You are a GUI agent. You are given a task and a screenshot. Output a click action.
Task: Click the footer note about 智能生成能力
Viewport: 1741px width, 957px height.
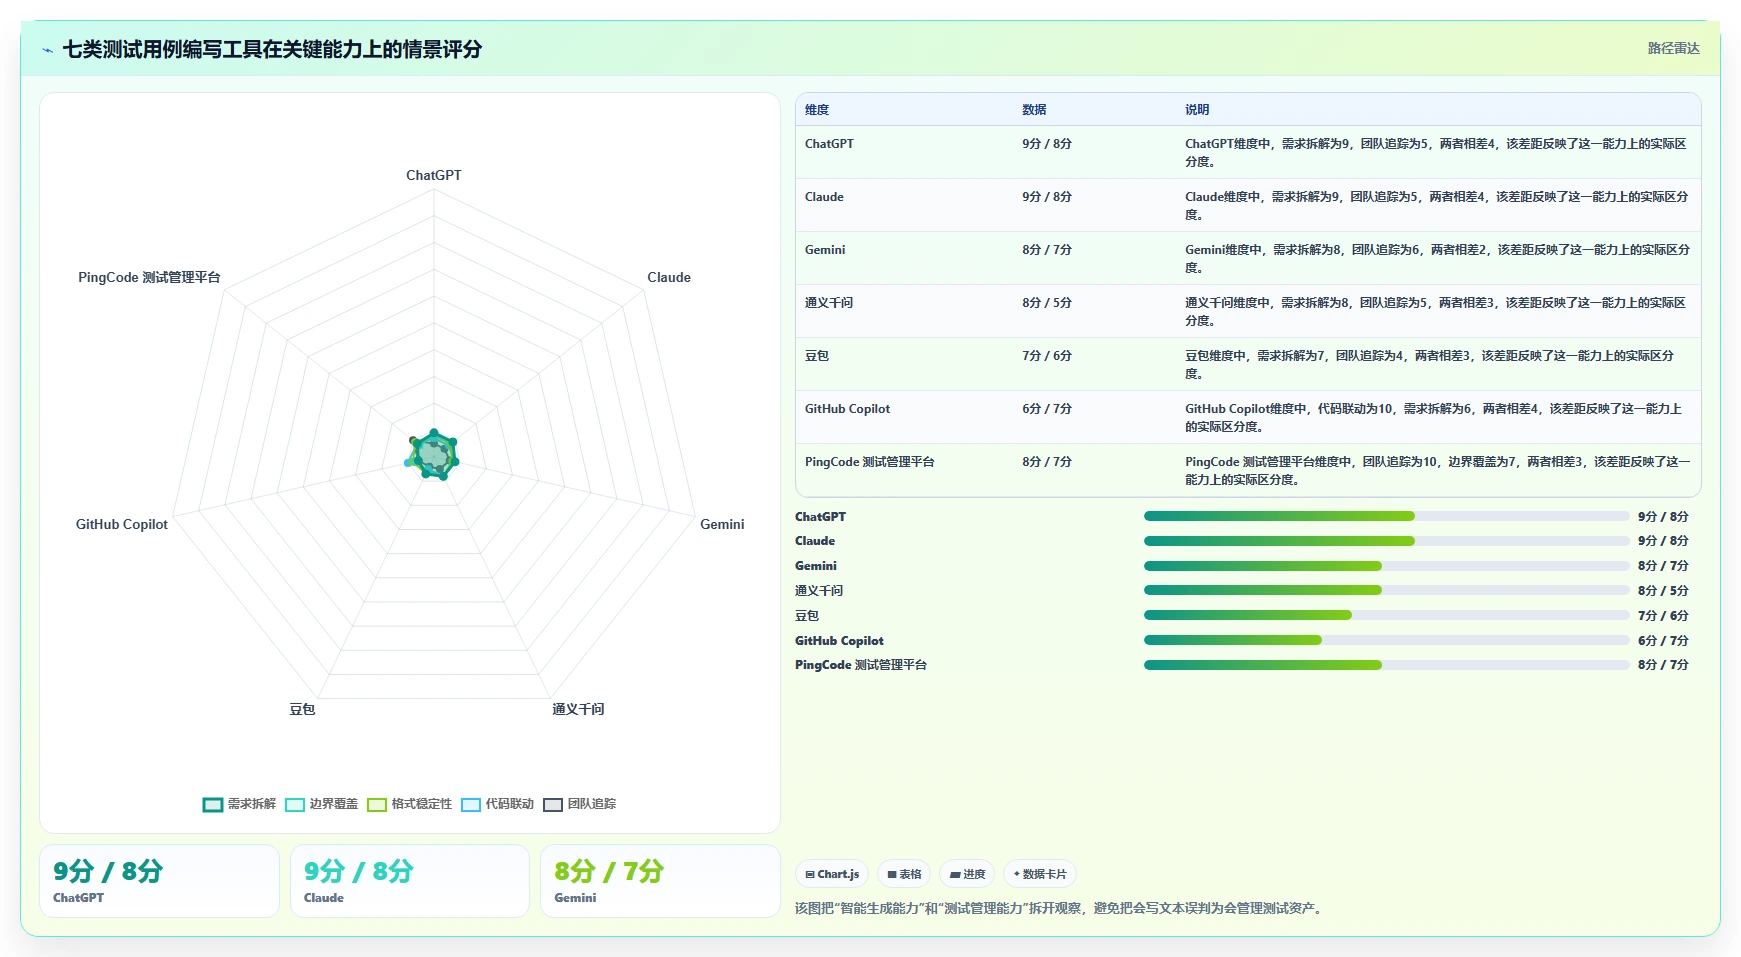point(1060,908)
